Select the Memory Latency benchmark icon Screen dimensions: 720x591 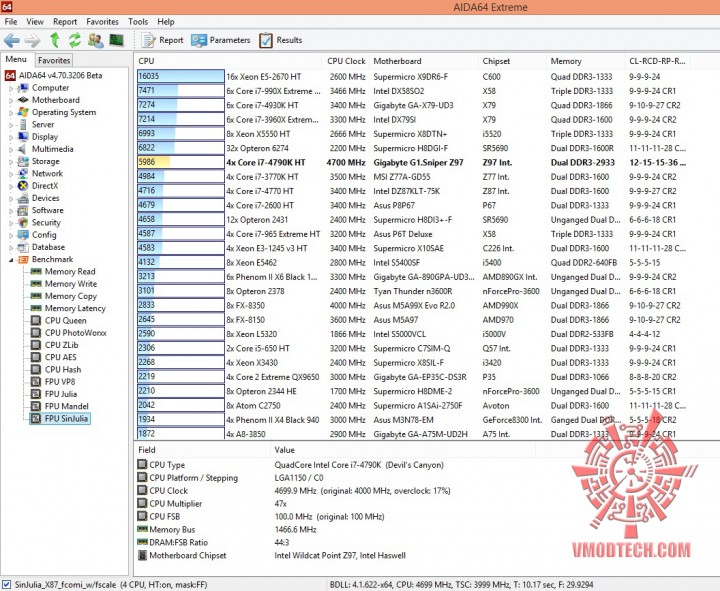pos(36,308)
